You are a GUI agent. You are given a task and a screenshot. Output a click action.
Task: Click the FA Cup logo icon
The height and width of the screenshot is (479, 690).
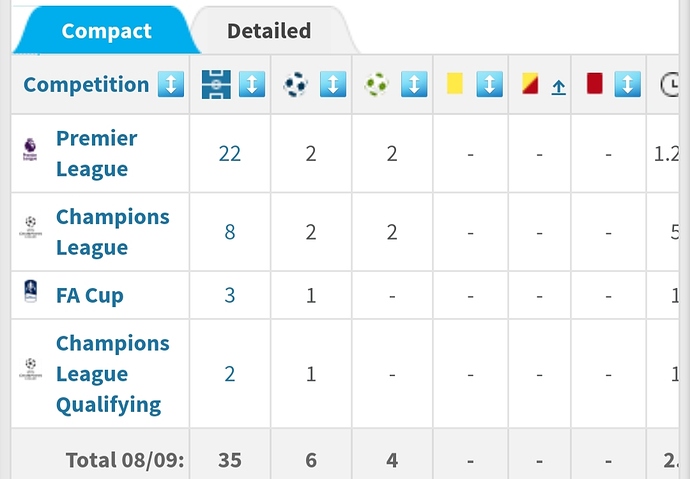tap(30, 291)
